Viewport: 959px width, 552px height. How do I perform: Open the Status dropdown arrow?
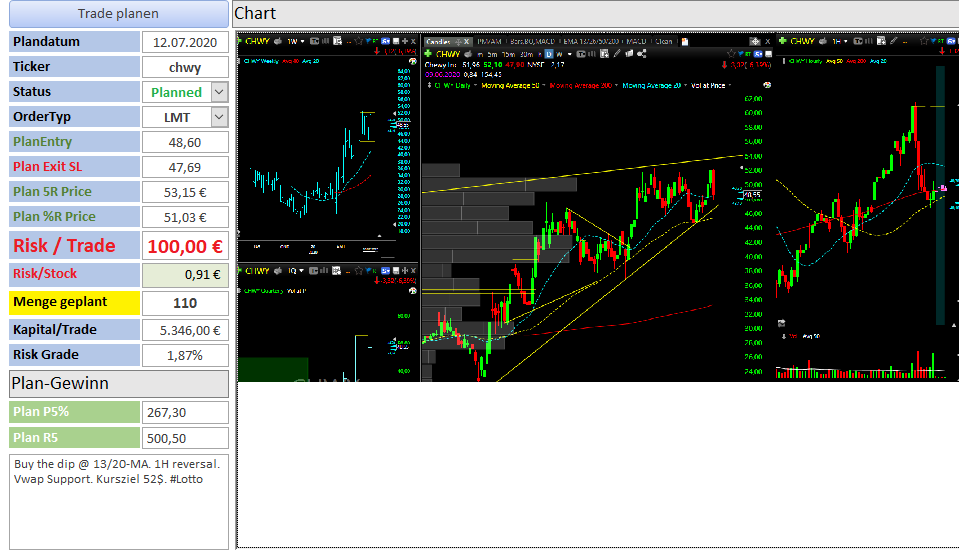click(x=219, y=92)
